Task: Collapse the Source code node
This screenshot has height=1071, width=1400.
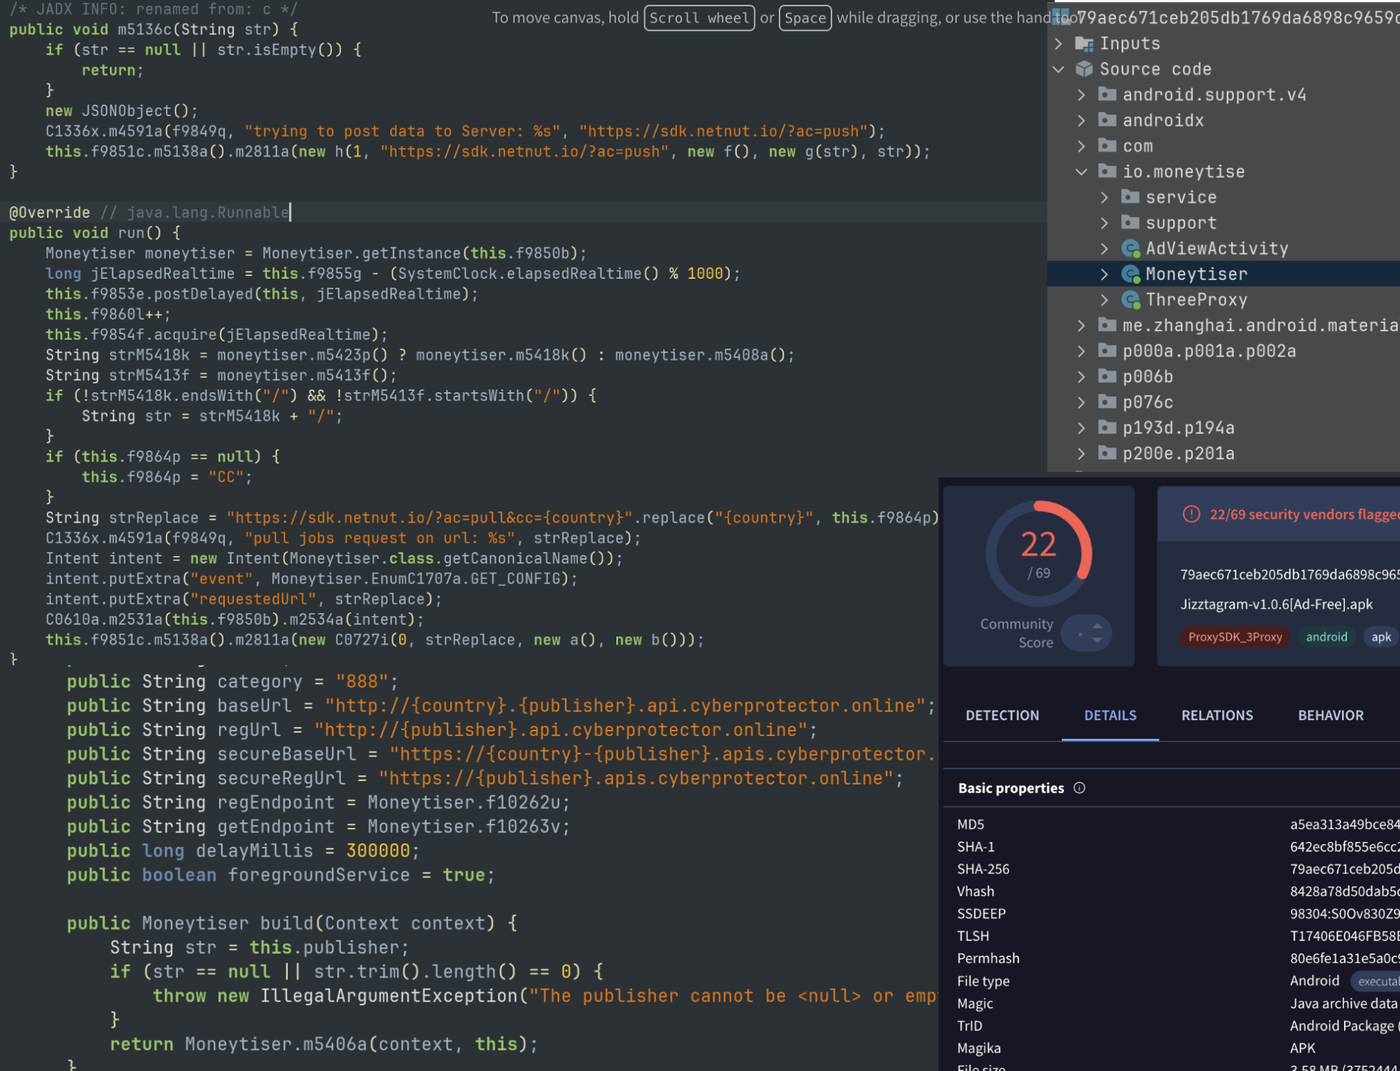Action: click(x=1059, y=69)
